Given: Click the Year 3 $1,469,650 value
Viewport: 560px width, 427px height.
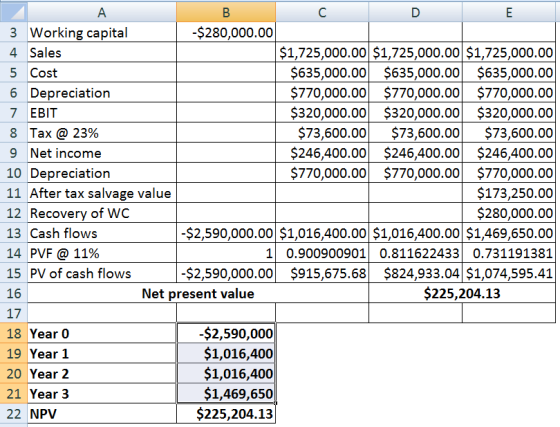Looking at the screenshot, I should point(226,394).
